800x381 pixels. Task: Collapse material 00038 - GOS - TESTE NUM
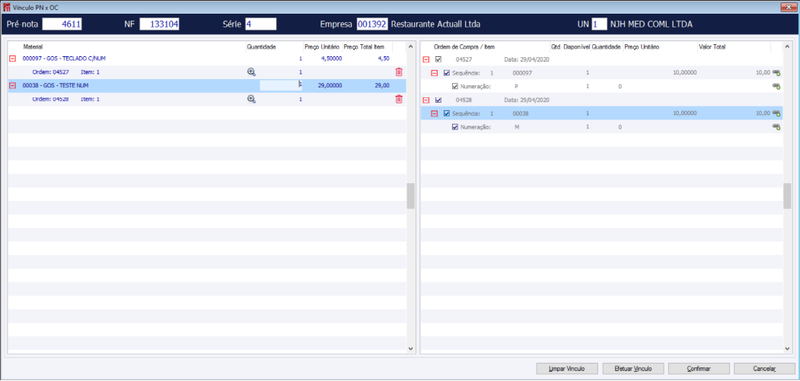[13, 86]
